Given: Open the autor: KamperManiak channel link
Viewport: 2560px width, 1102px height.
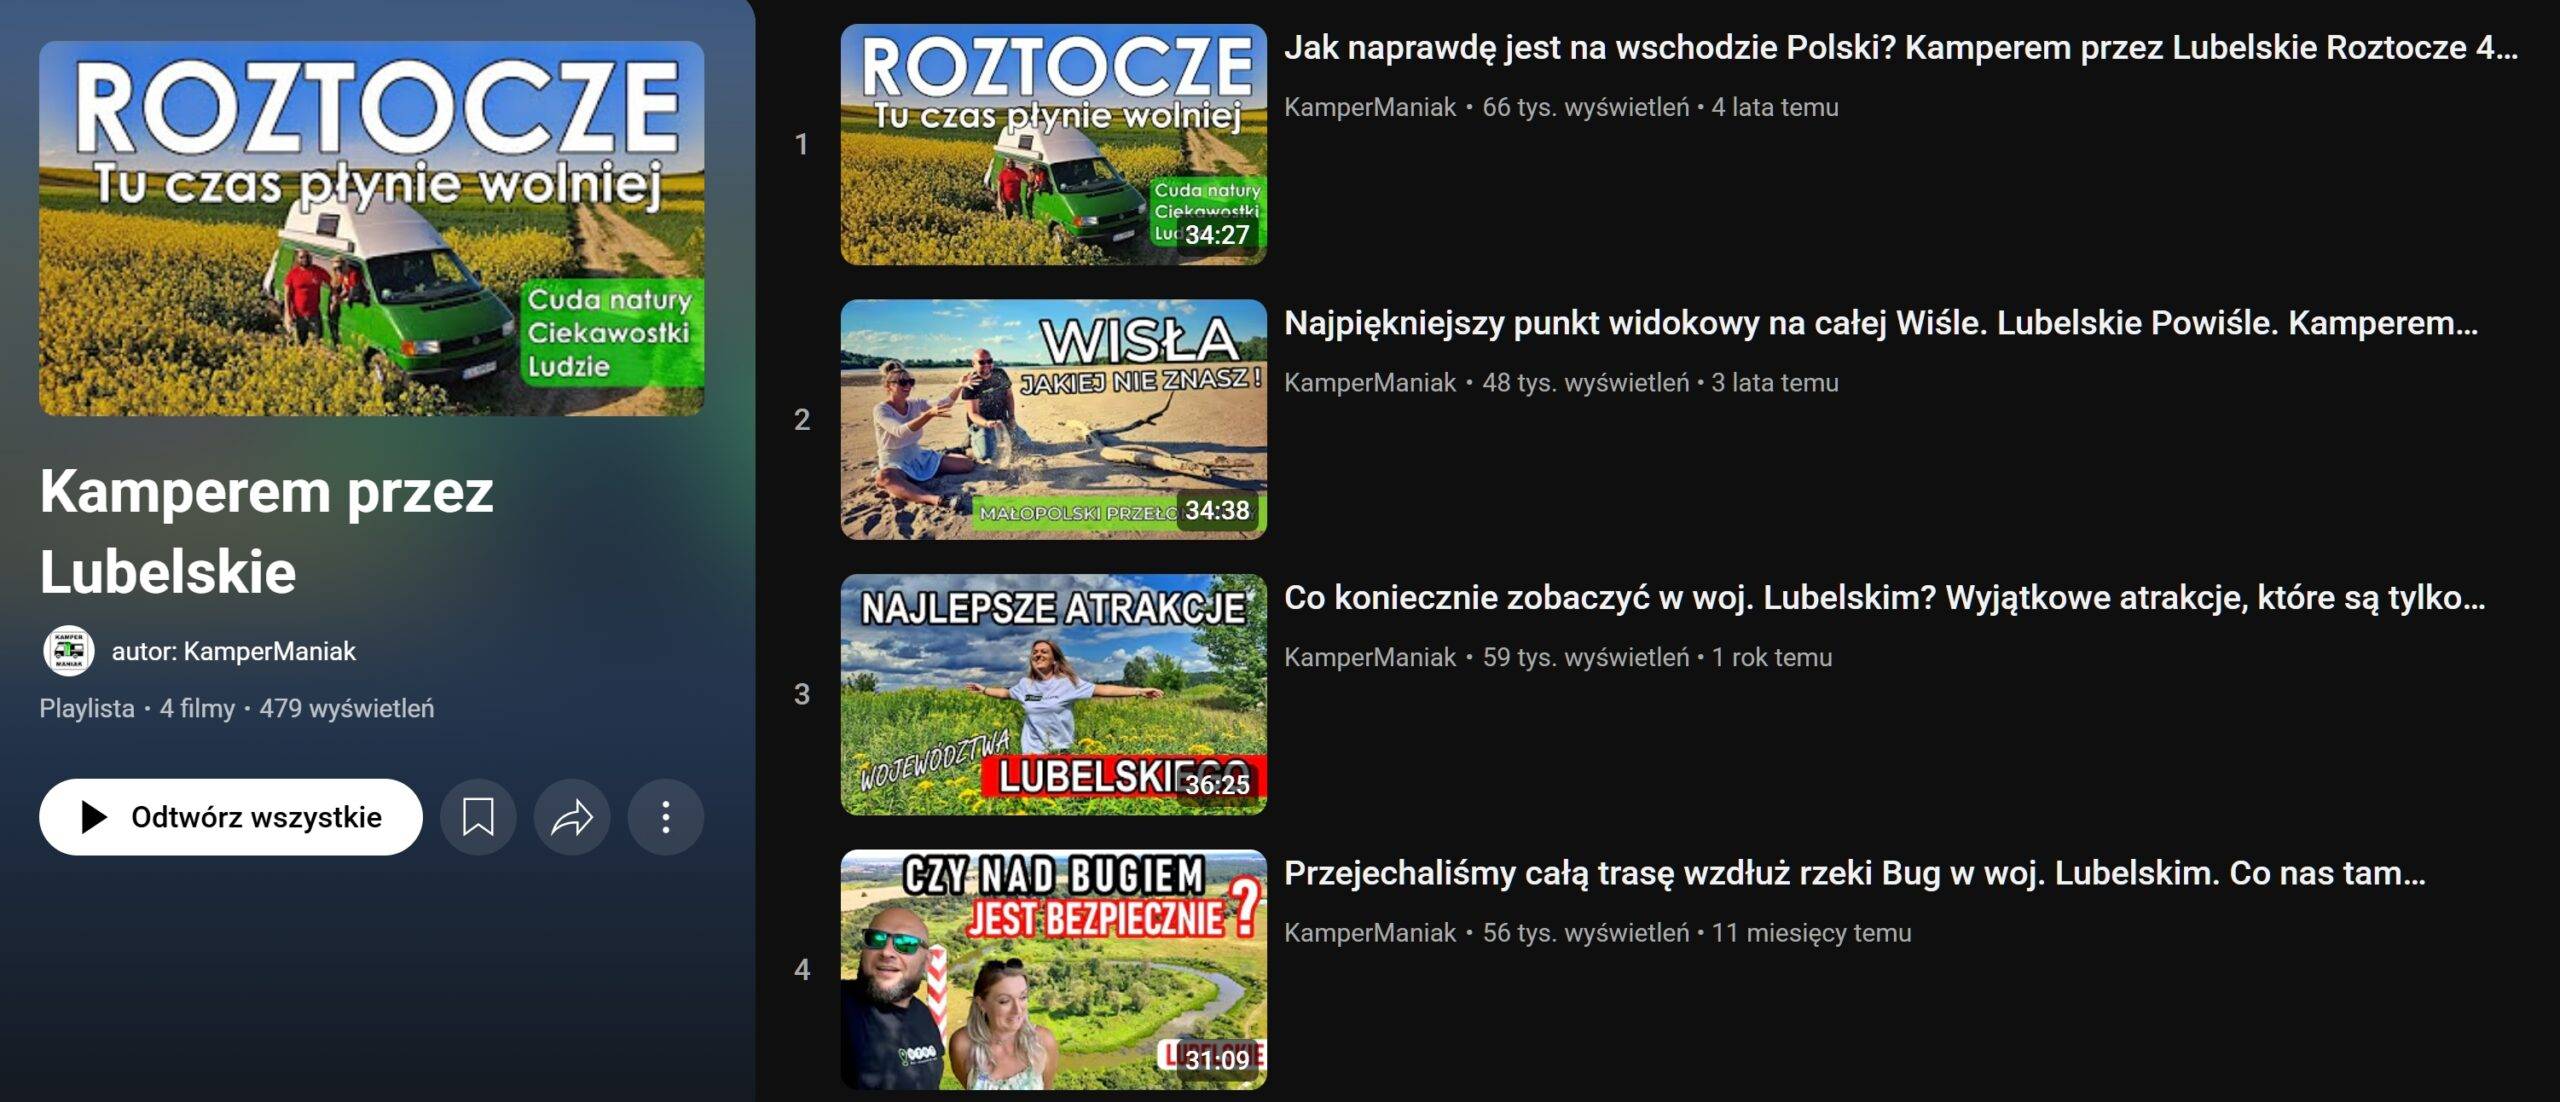Looking at the screenshot, I should tap(234, 651).
